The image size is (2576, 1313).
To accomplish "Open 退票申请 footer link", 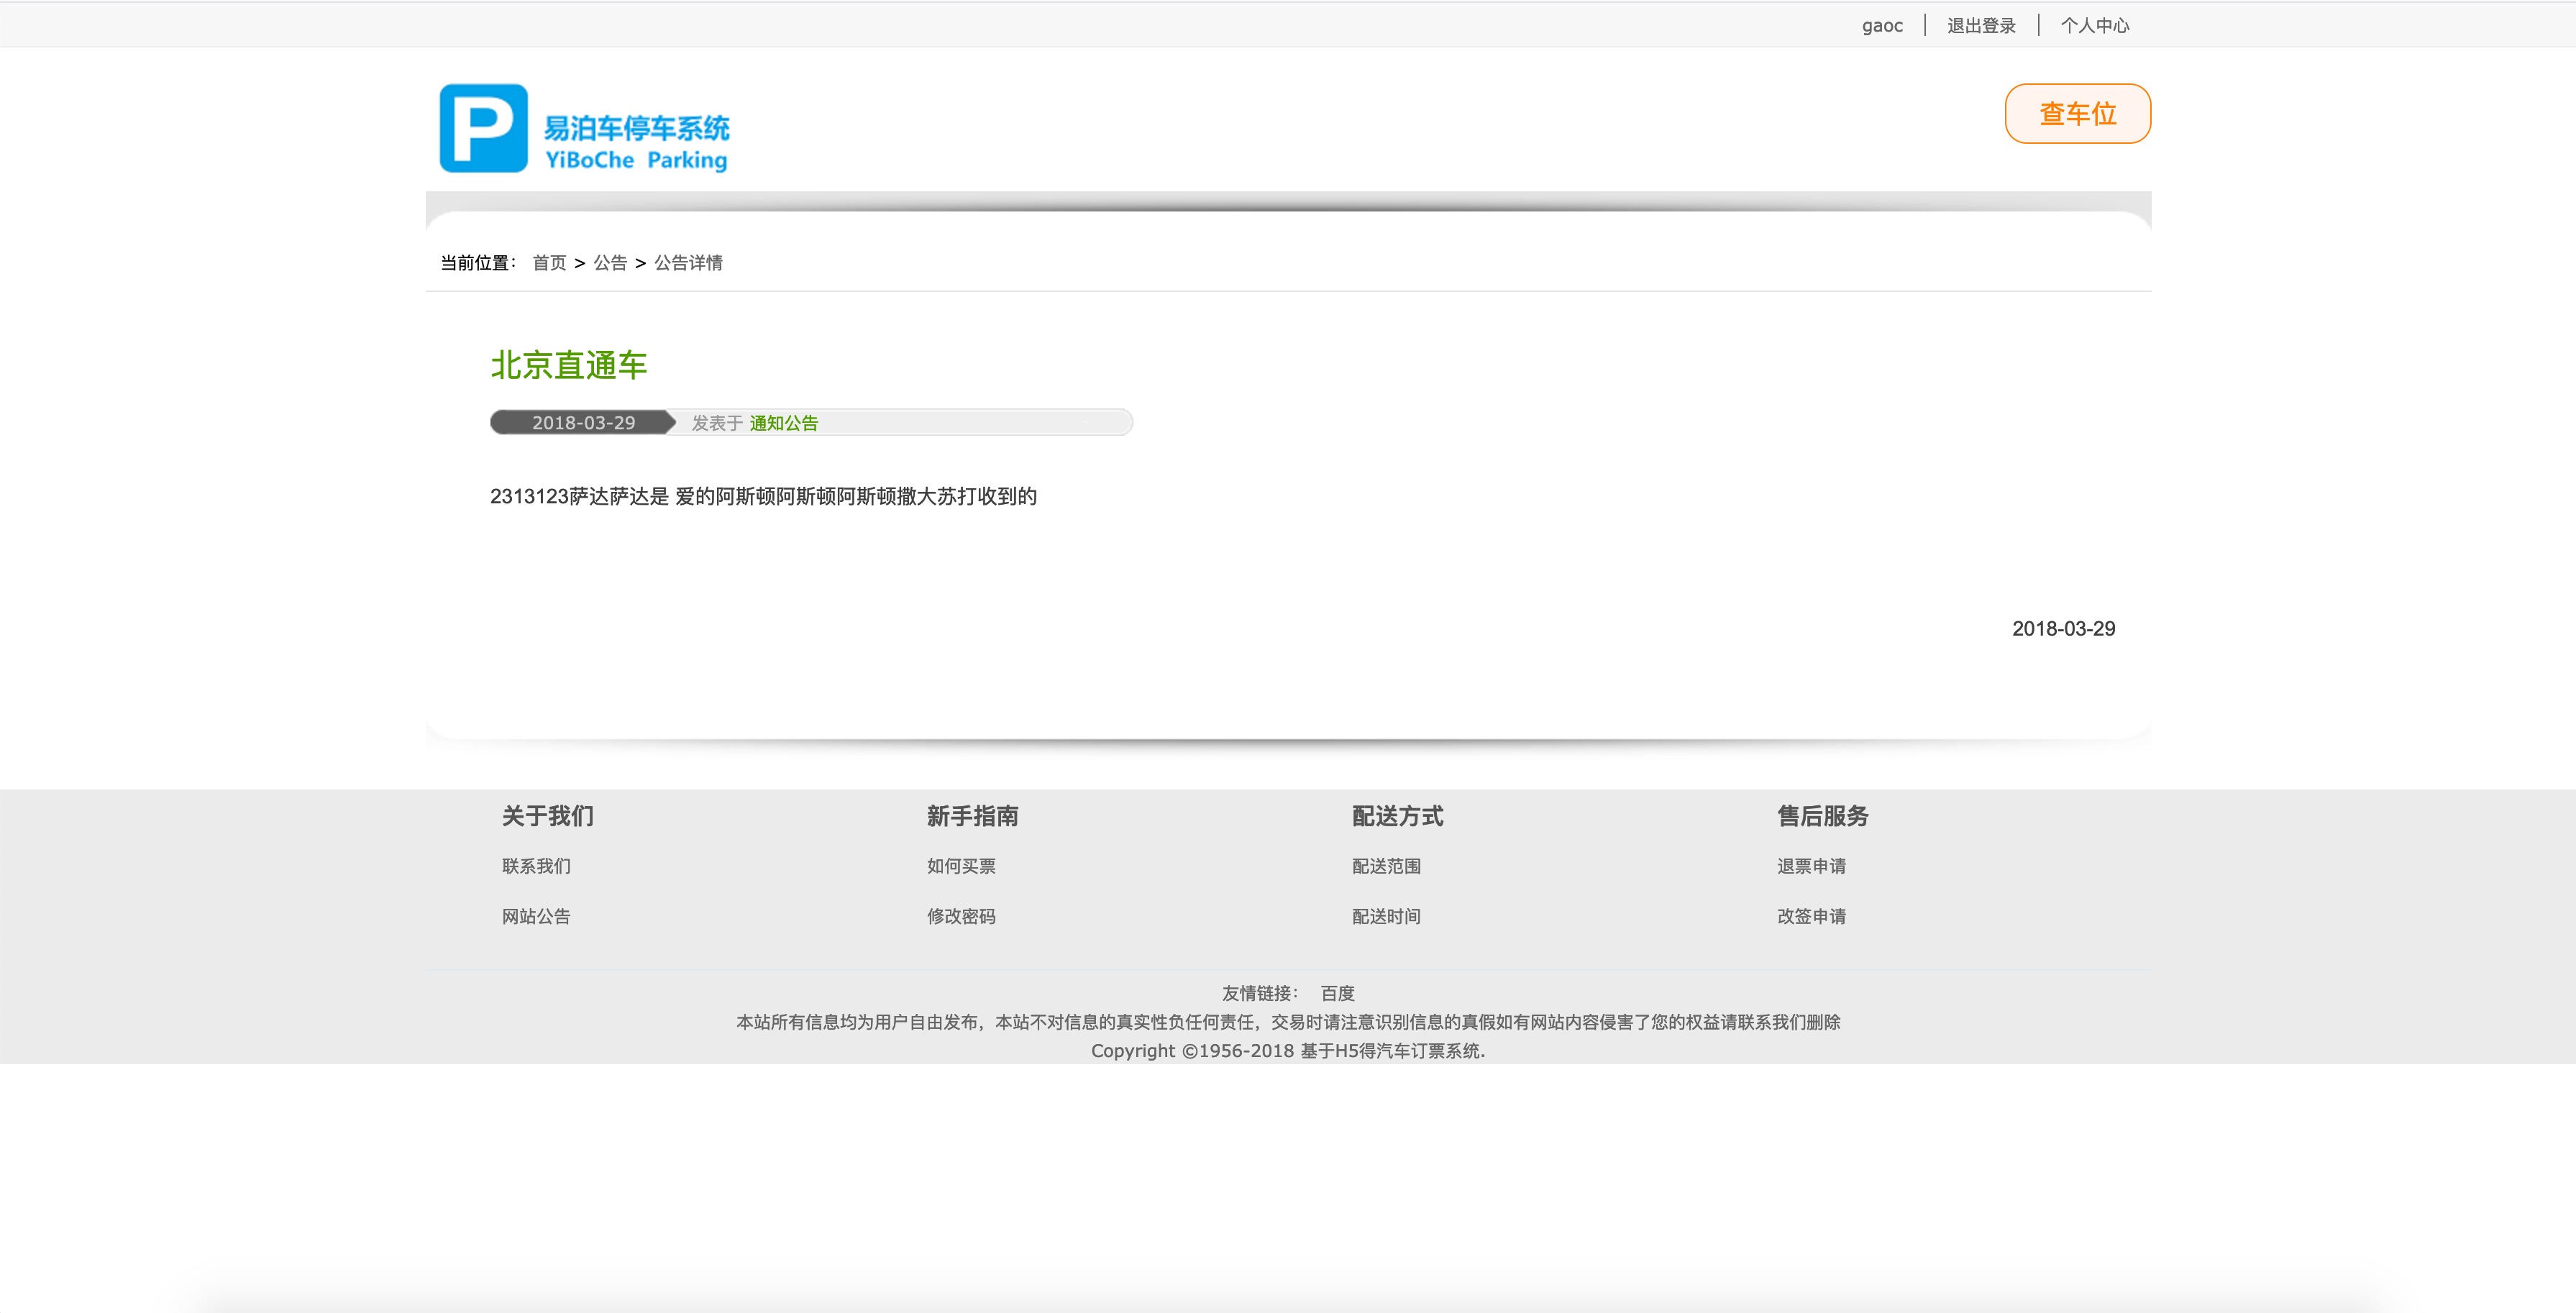I will [1811, 866].
